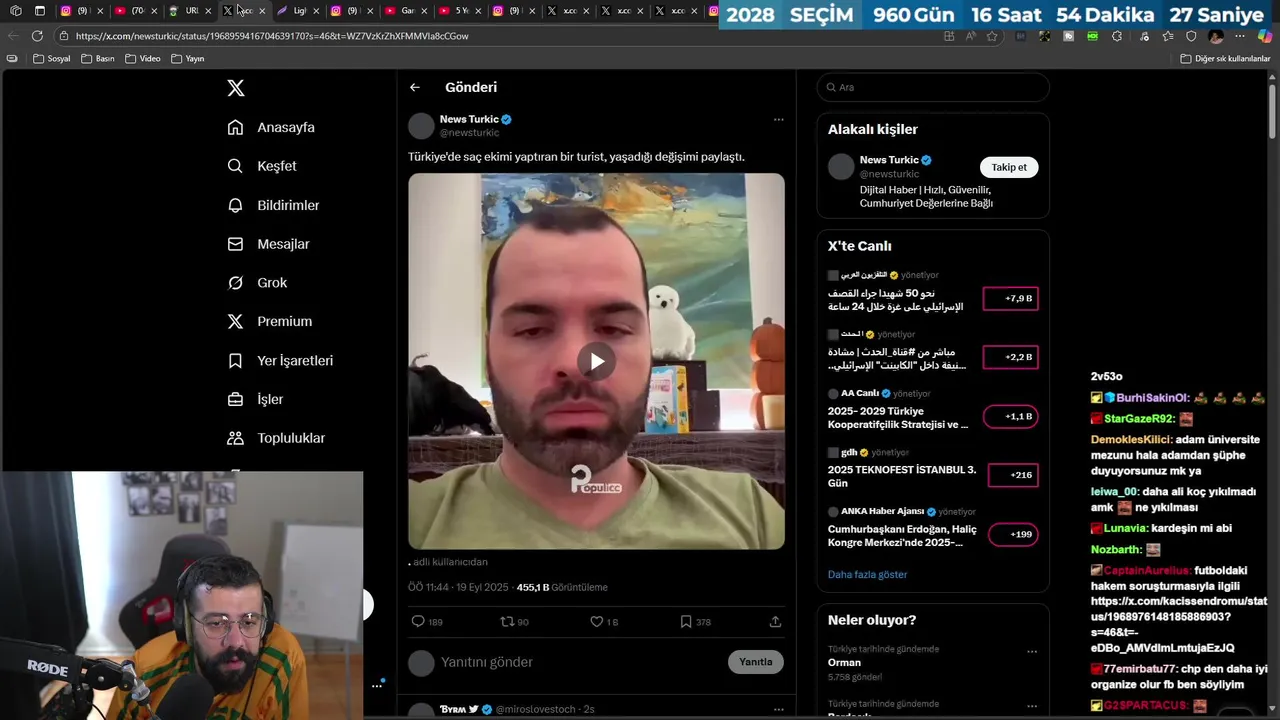Open Mesajlar in the sidebar
1280x720 pixels.
pos(268,244)
